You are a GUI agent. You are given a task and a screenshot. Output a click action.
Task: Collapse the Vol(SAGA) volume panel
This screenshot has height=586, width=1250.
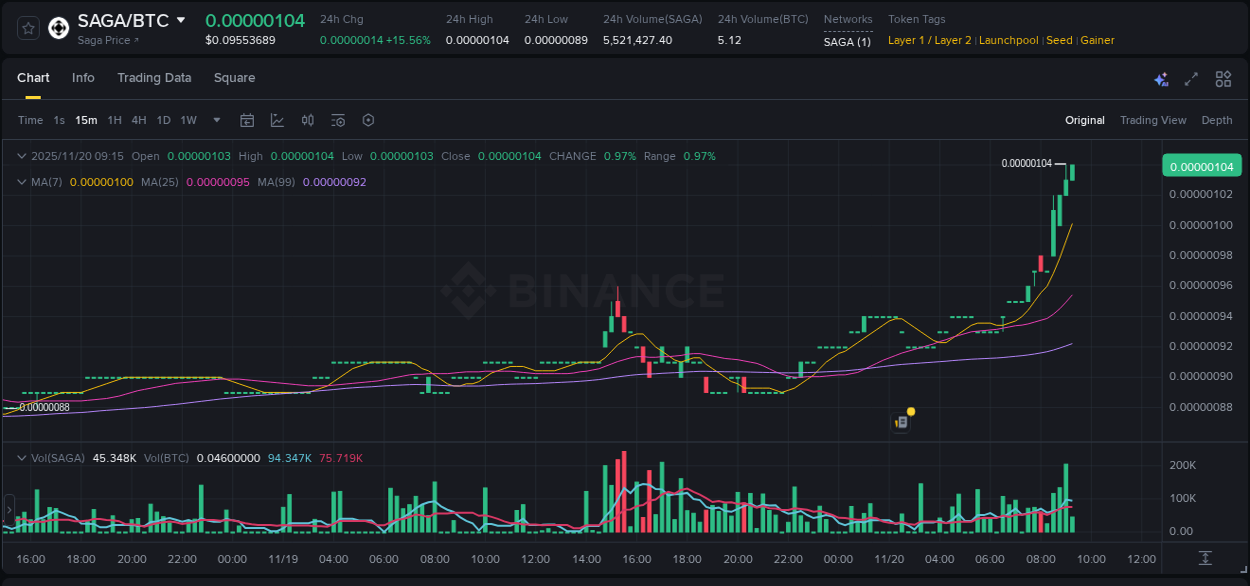(21, 457)
